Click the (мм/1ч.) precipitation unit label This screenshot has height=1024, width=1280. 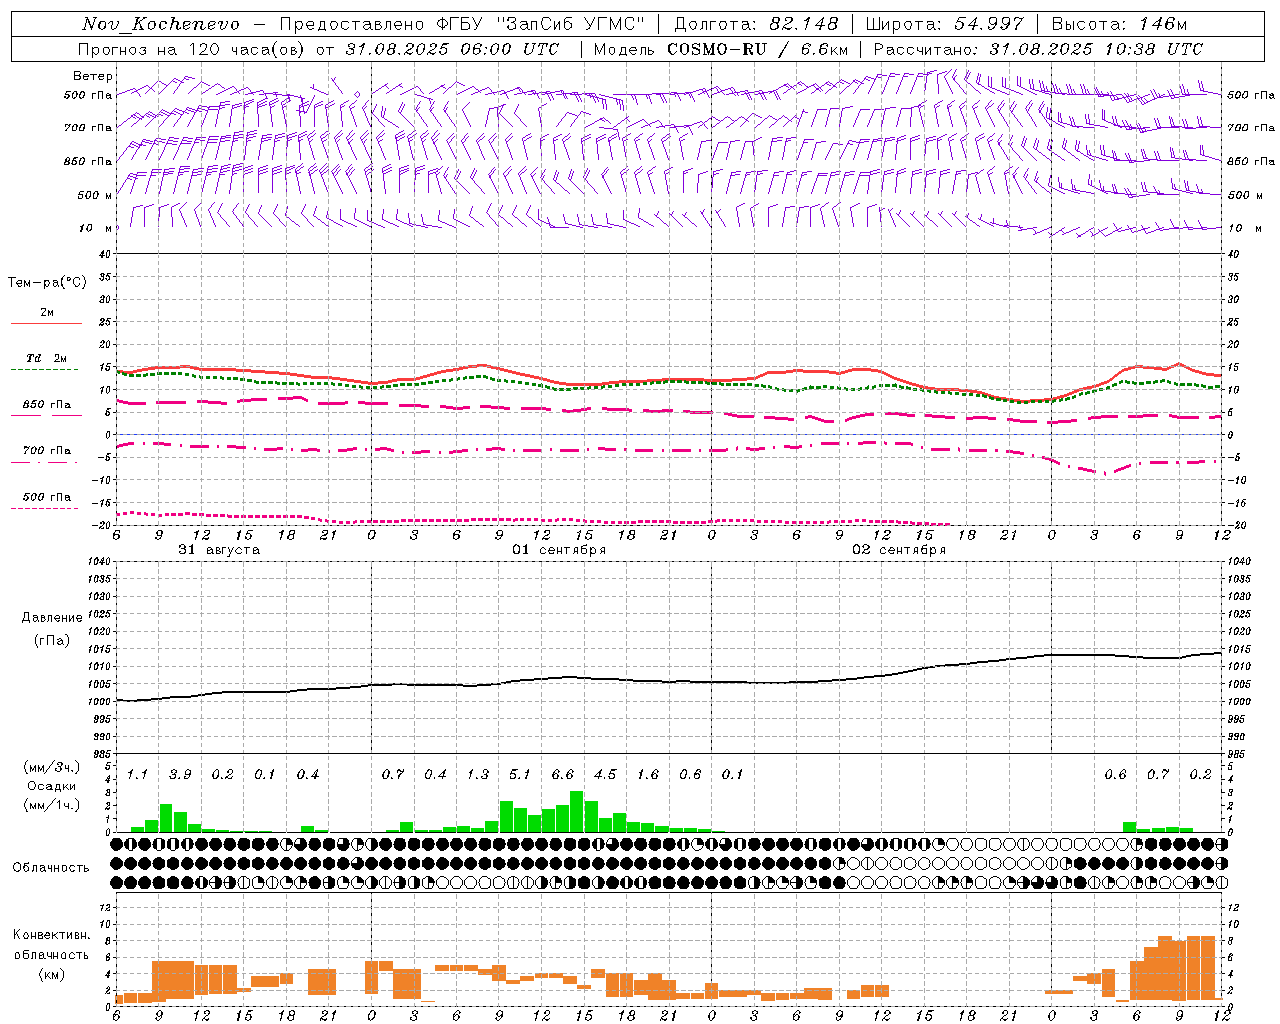[x=52, y=805]
